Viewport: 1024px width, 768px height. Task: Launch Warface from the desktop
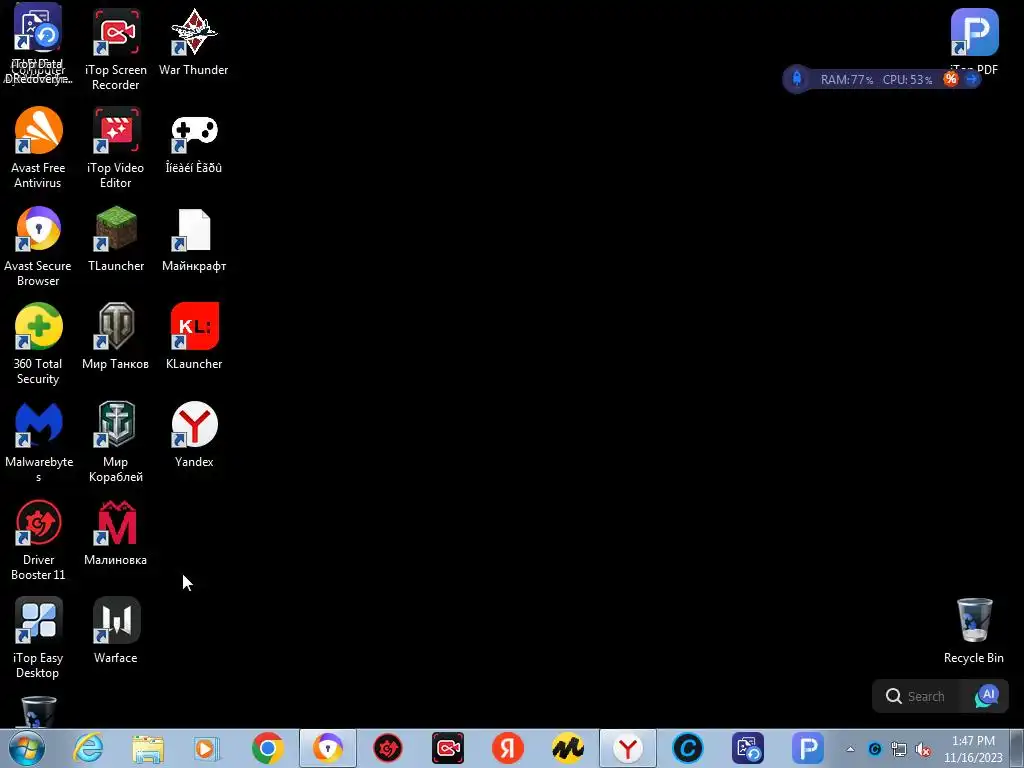116,630
